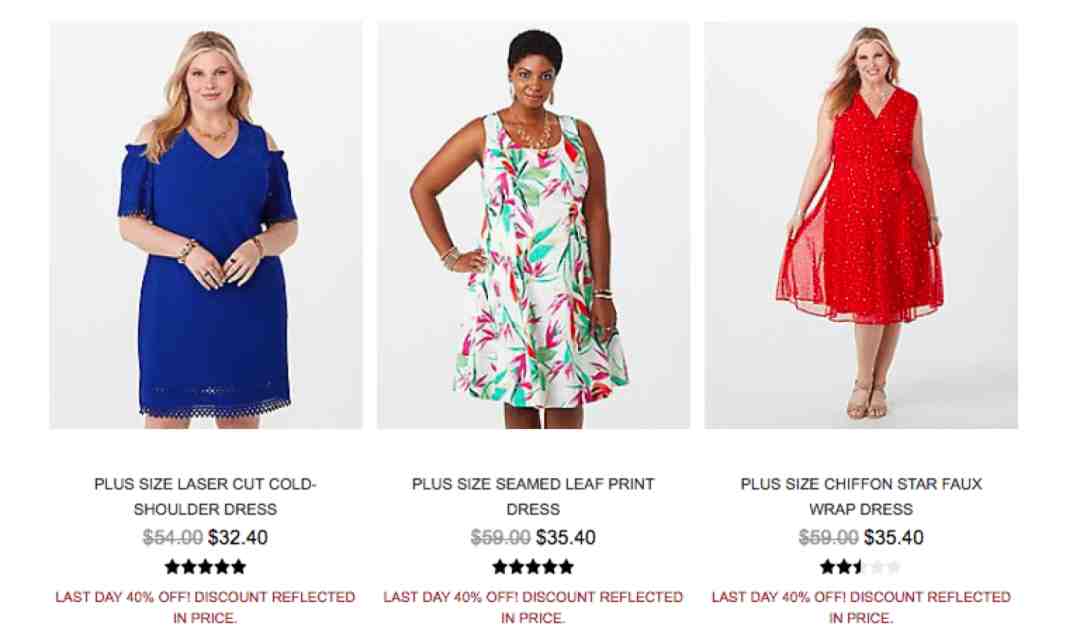
Task: Open the five-star rating under the cold-shoulder dress
Action: [205, 567]
